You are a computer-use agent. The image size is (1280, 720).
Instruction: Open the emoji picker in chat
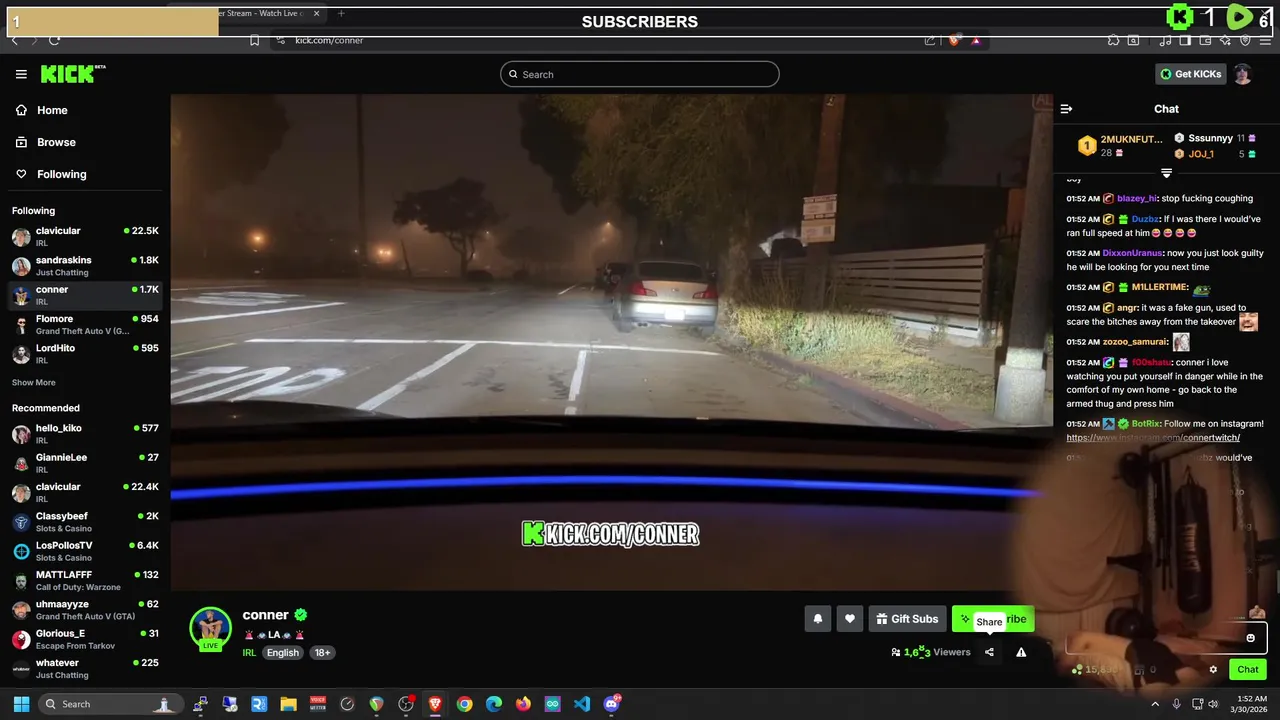(x=1250, y=638)
